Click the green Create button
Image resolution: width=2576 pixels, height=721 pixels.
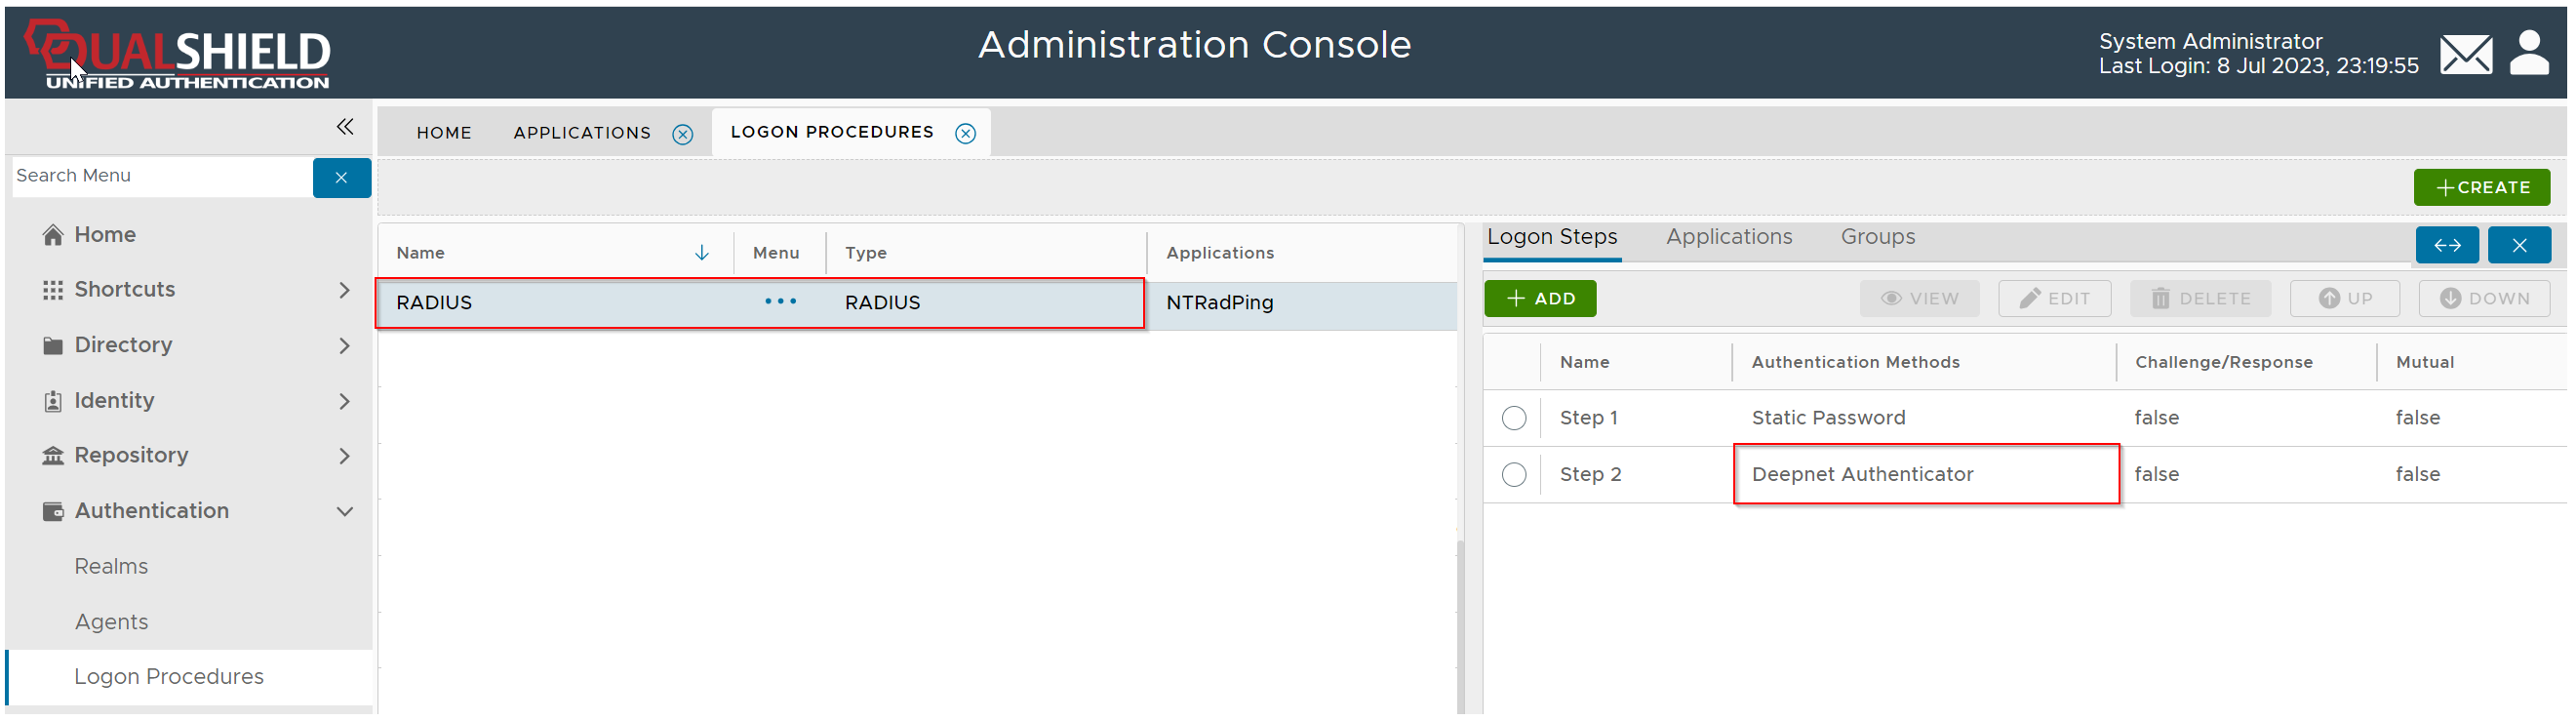click(2481, 188)
